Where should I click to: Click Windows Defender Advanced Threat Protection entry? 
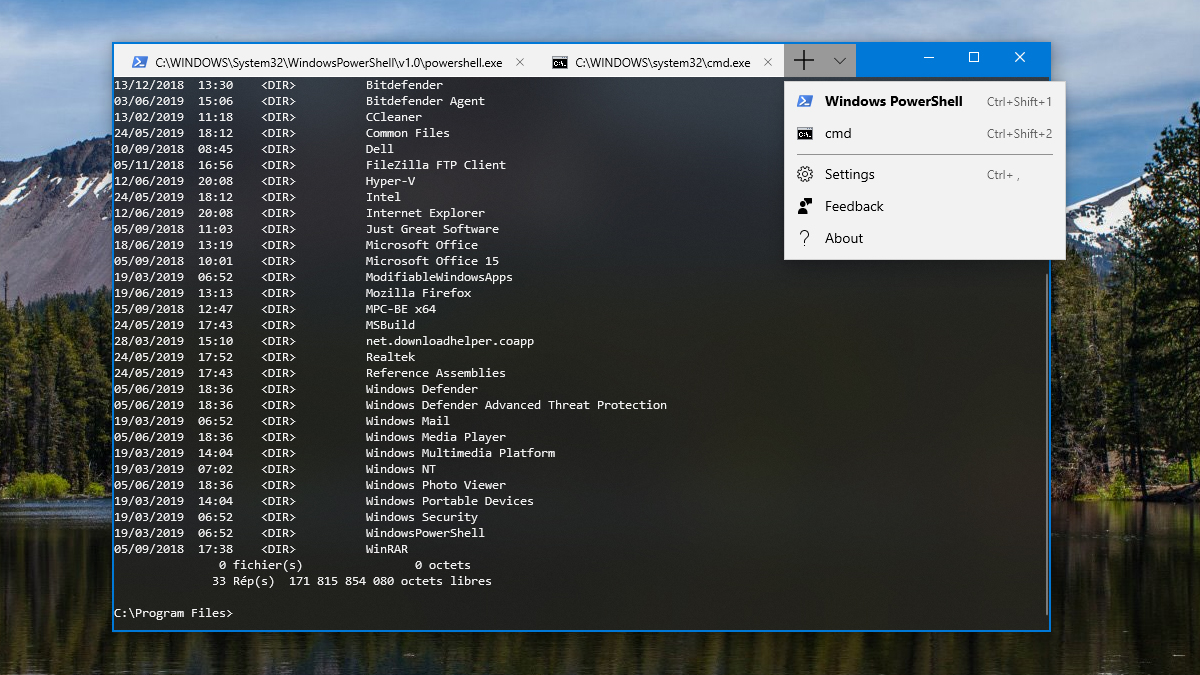click(516, 405)
